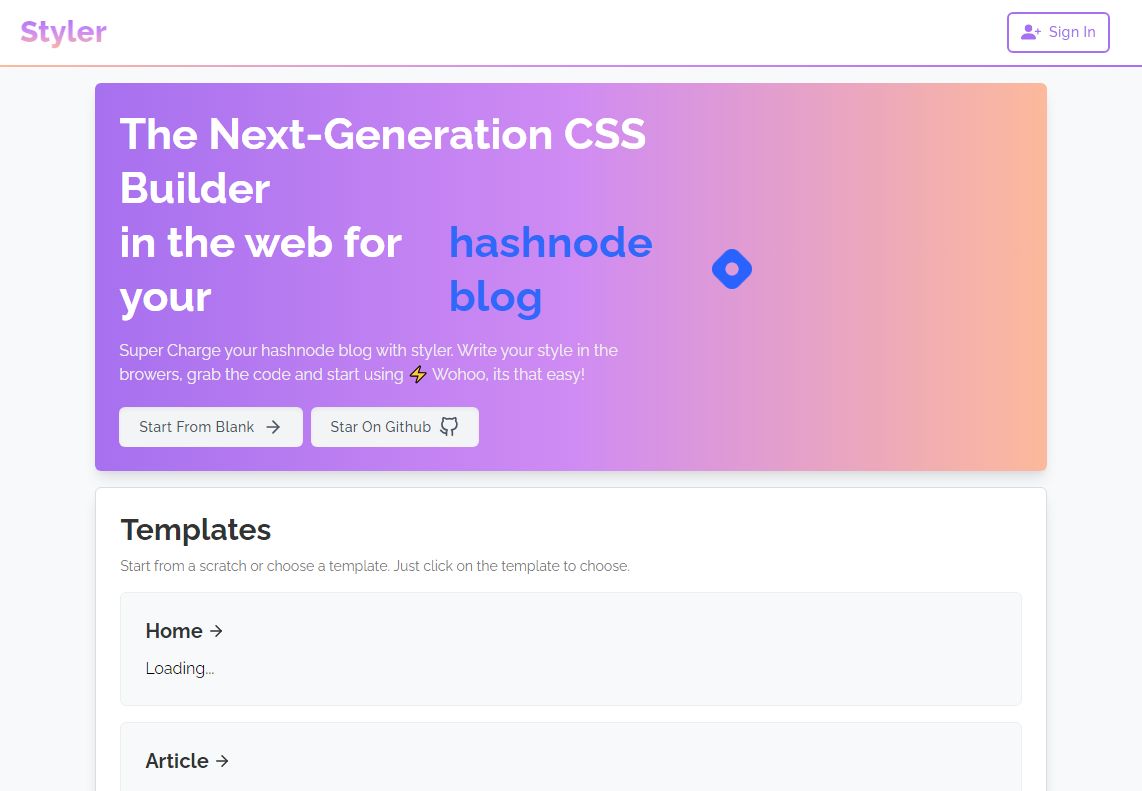Click the Sign In button
The height and width of the screenshot is (791, 1142).
[1058, 32]
